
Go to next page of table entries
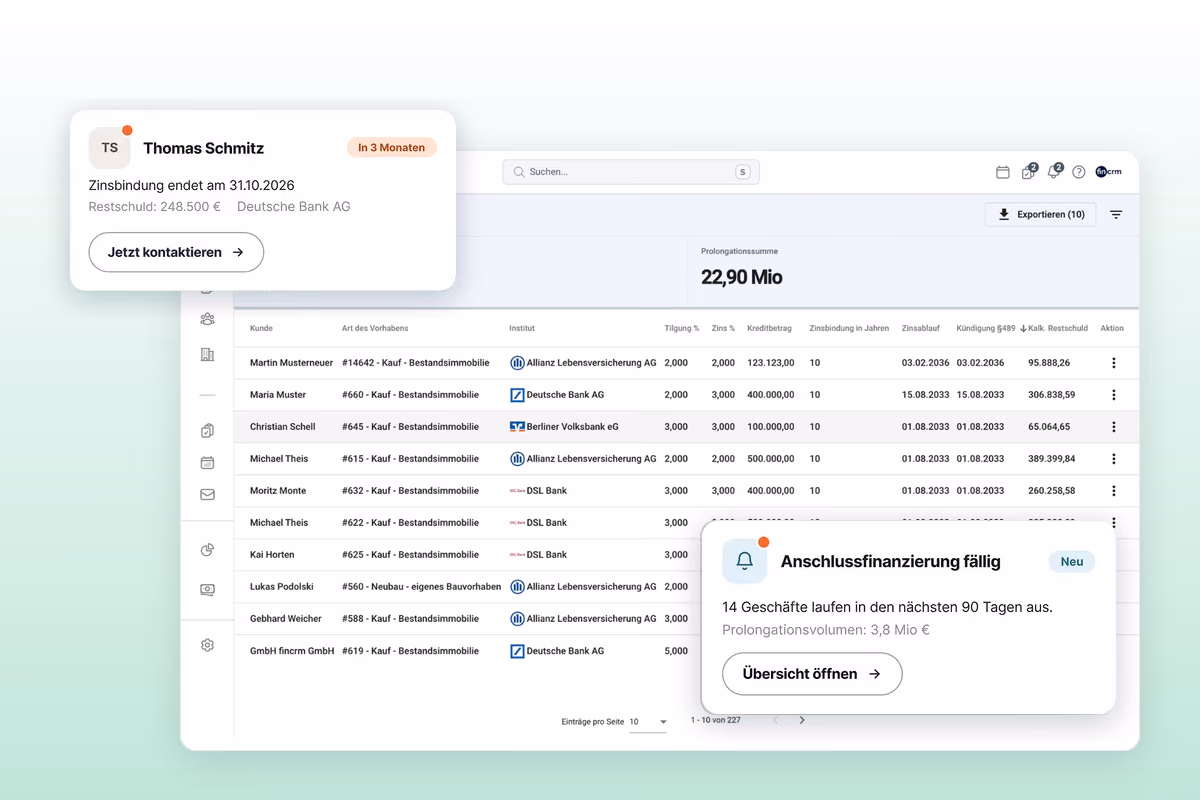coord(802,720)
